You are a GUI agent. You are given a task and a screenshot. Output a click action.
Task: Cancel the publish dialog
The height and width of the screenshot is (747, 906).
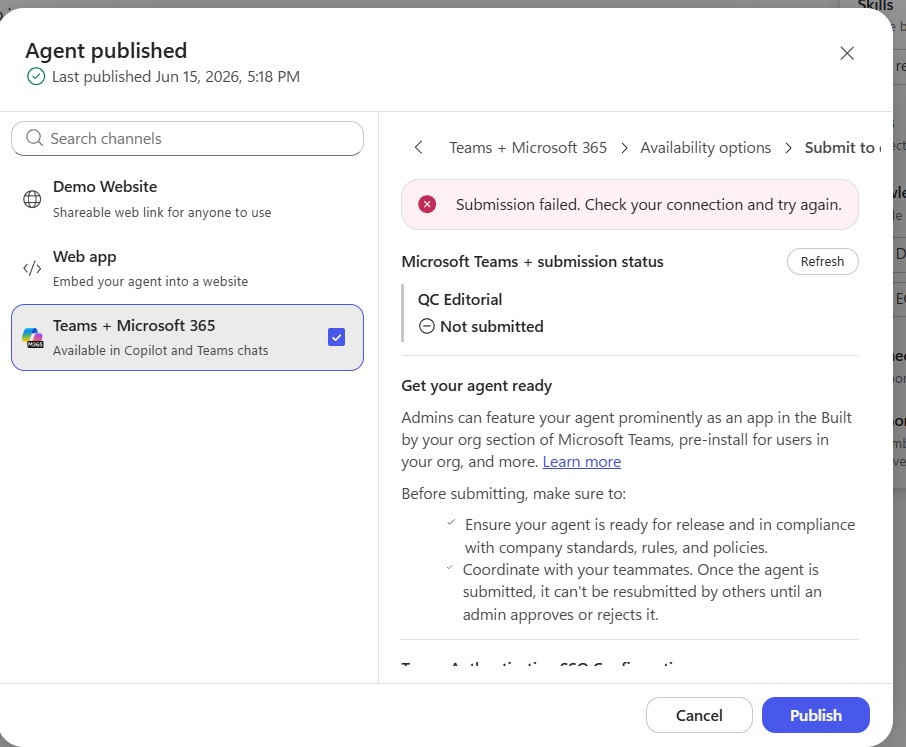pyautogui.click(x=699, y=715)
